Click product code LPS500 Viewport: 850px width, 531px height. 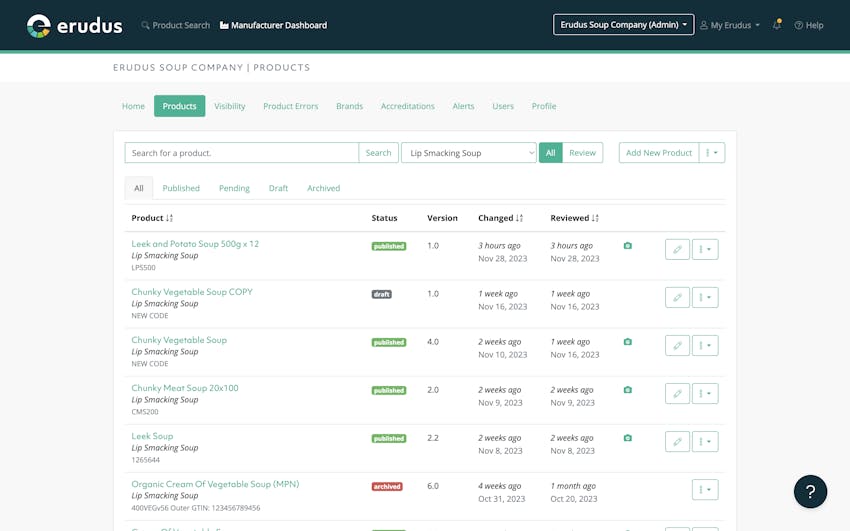[144, 268]
